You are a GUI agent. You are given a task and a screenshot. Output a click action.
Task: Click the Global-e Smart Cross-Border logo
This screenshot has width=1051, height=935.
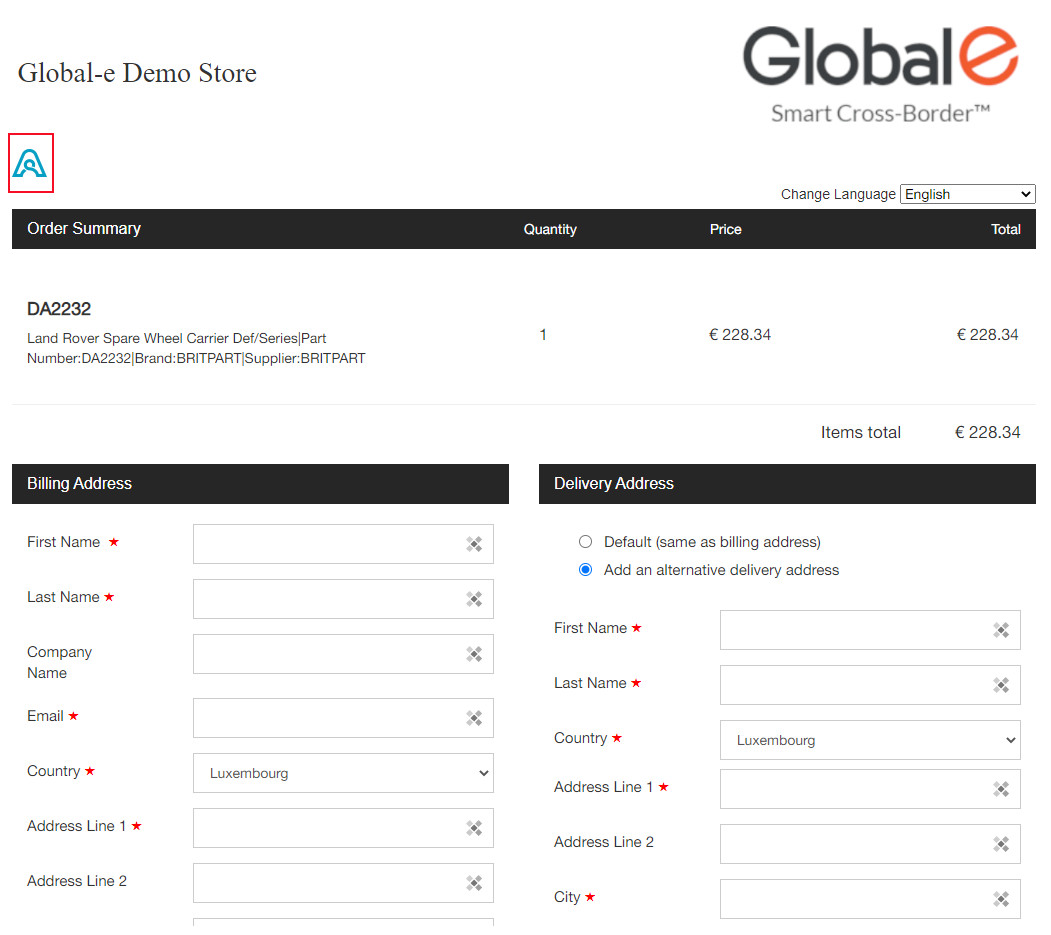[880, 75]
